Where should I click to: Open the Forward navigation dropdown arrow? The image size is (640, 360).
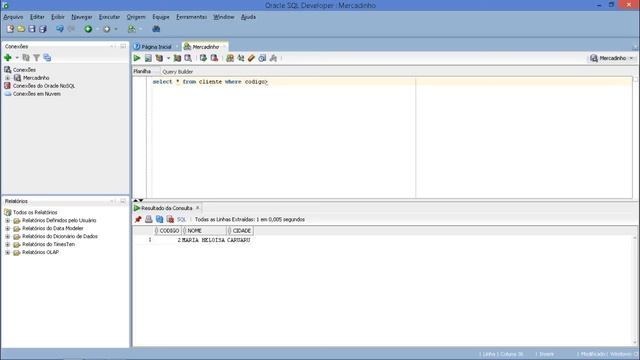[x=116, y=29]
